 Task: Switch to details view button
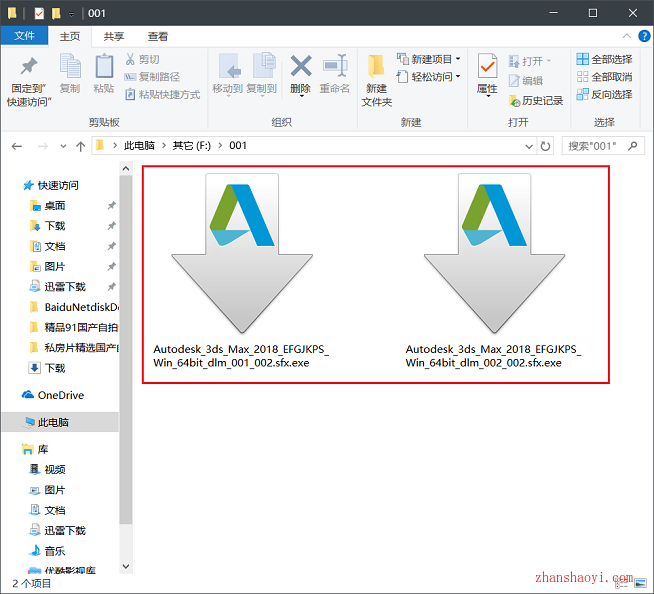tap(621, 584)
